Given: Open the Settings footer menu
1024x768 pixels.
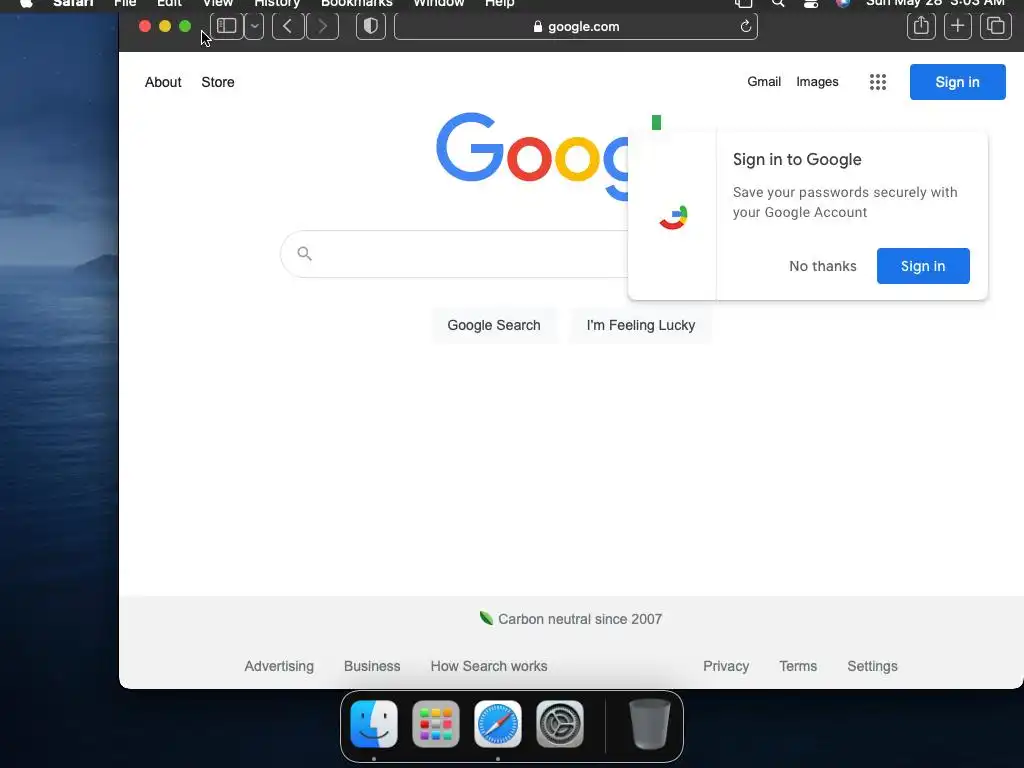Looking at the screenshot, I should click(872, 666).
